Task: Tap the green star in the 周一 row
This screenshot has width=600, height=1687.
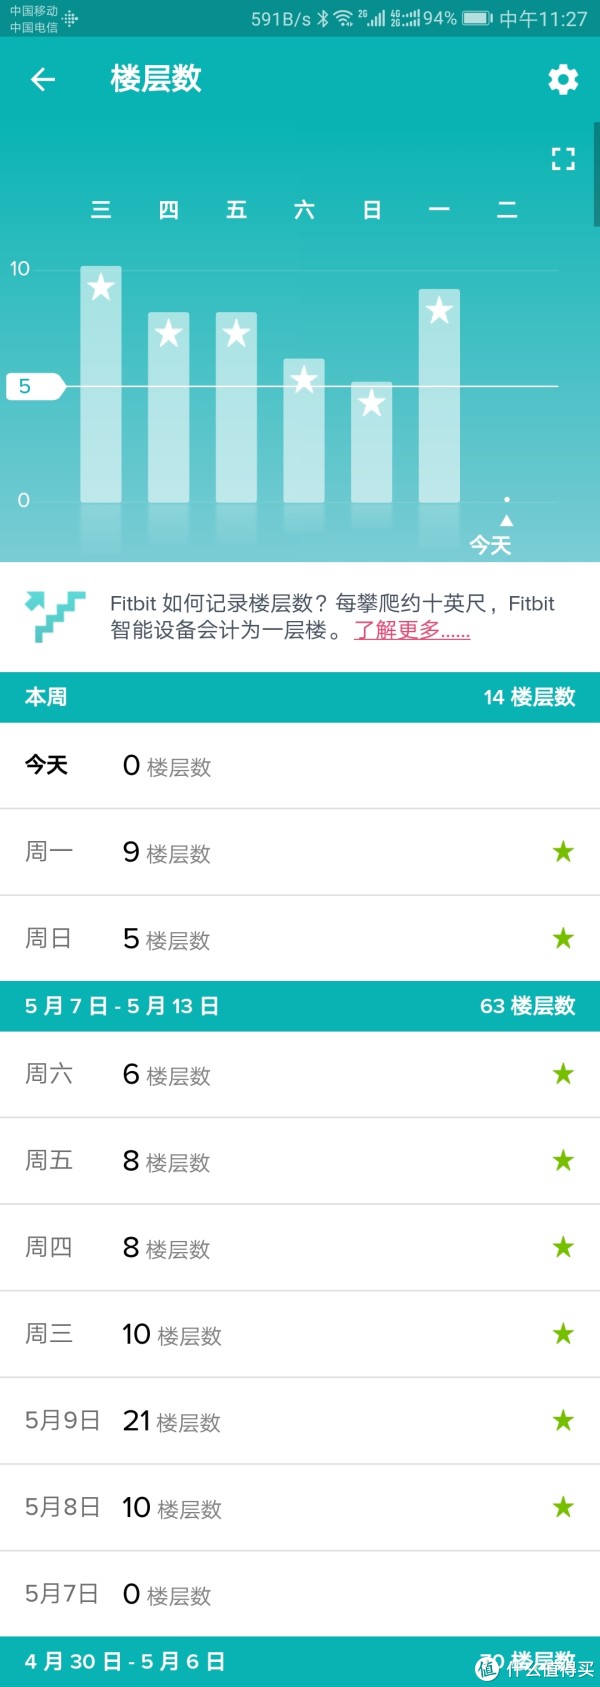Action: click(563, 852)
